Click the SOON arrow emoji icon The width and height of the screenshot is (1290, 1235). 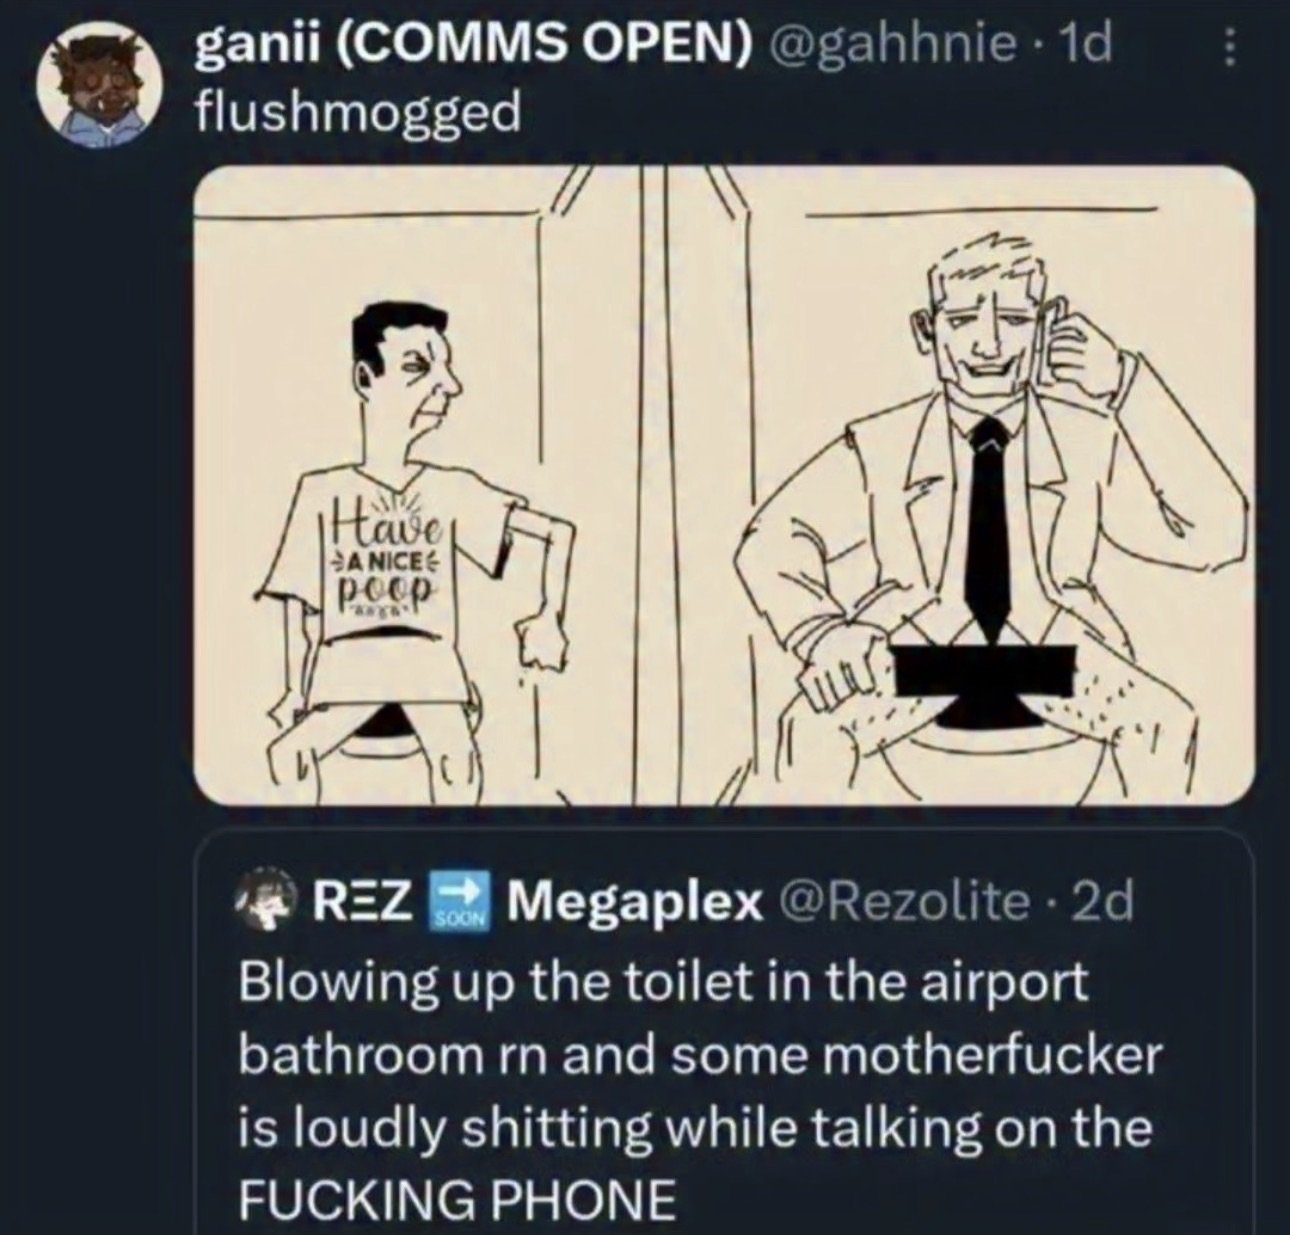click(460, 901)
